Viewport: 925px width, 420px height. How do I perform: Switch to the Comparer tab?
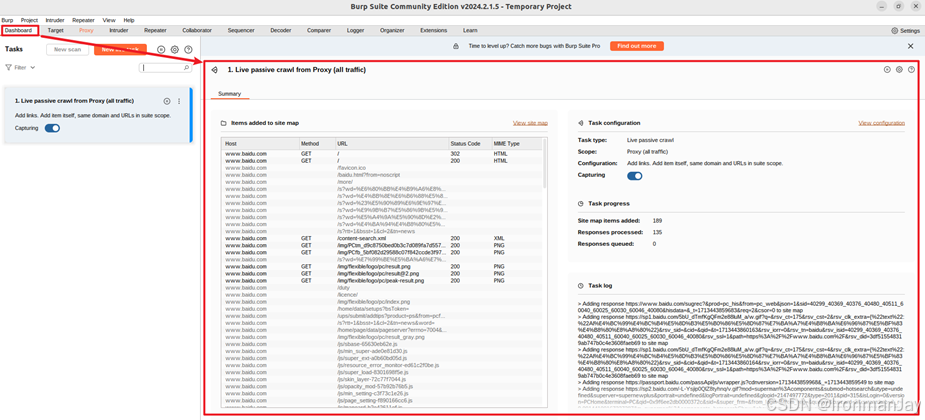[x=319, y=30]
